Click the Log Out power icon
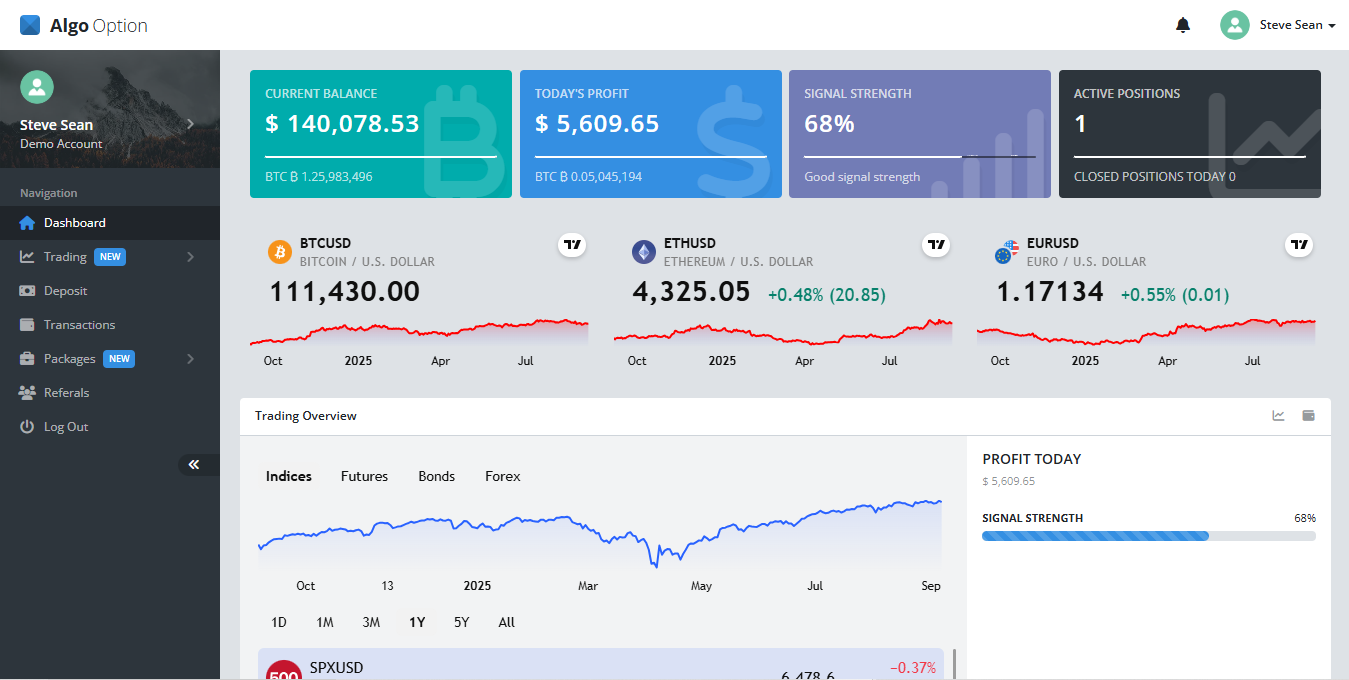Image resolution: width=1349 pixels, height=680 pixels. [x=25, y=426]
